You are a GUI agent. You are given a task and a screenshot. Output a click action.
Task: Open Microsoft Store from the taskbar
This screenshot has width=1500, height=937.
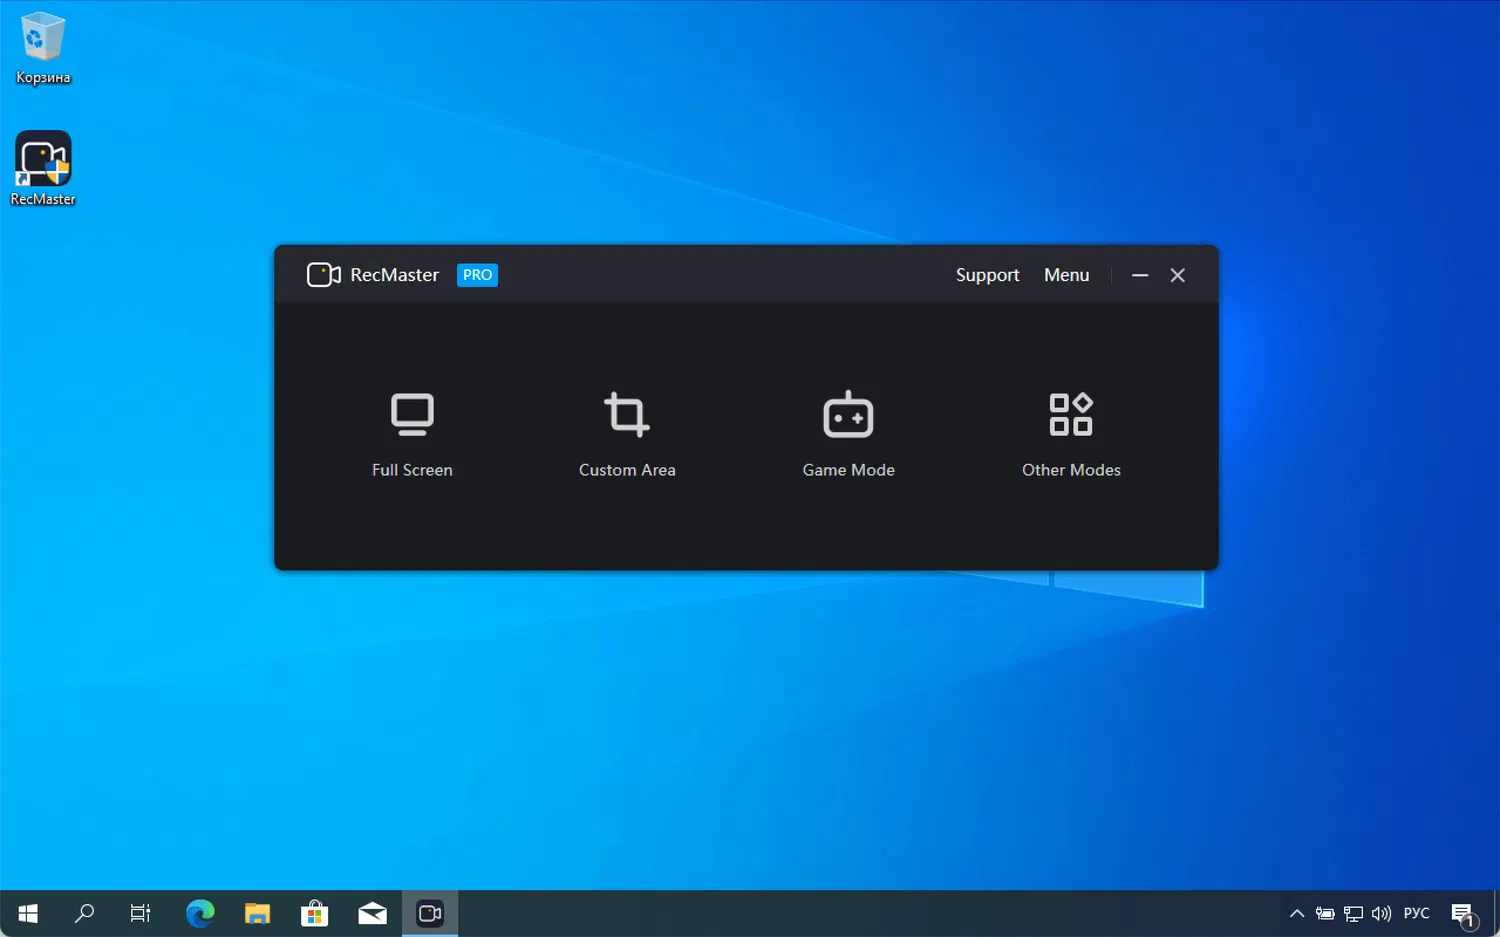pyautogui.click(x=314, y=913)
